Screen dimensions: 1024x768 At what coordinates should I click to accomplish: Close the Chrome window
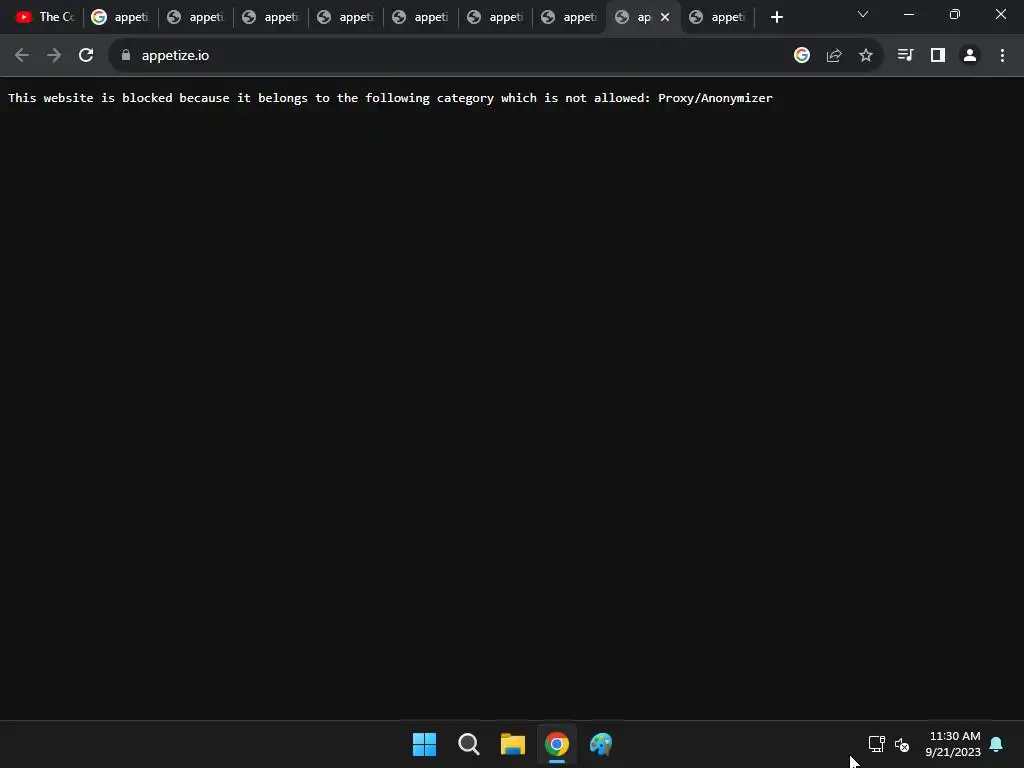point(1000,14)
